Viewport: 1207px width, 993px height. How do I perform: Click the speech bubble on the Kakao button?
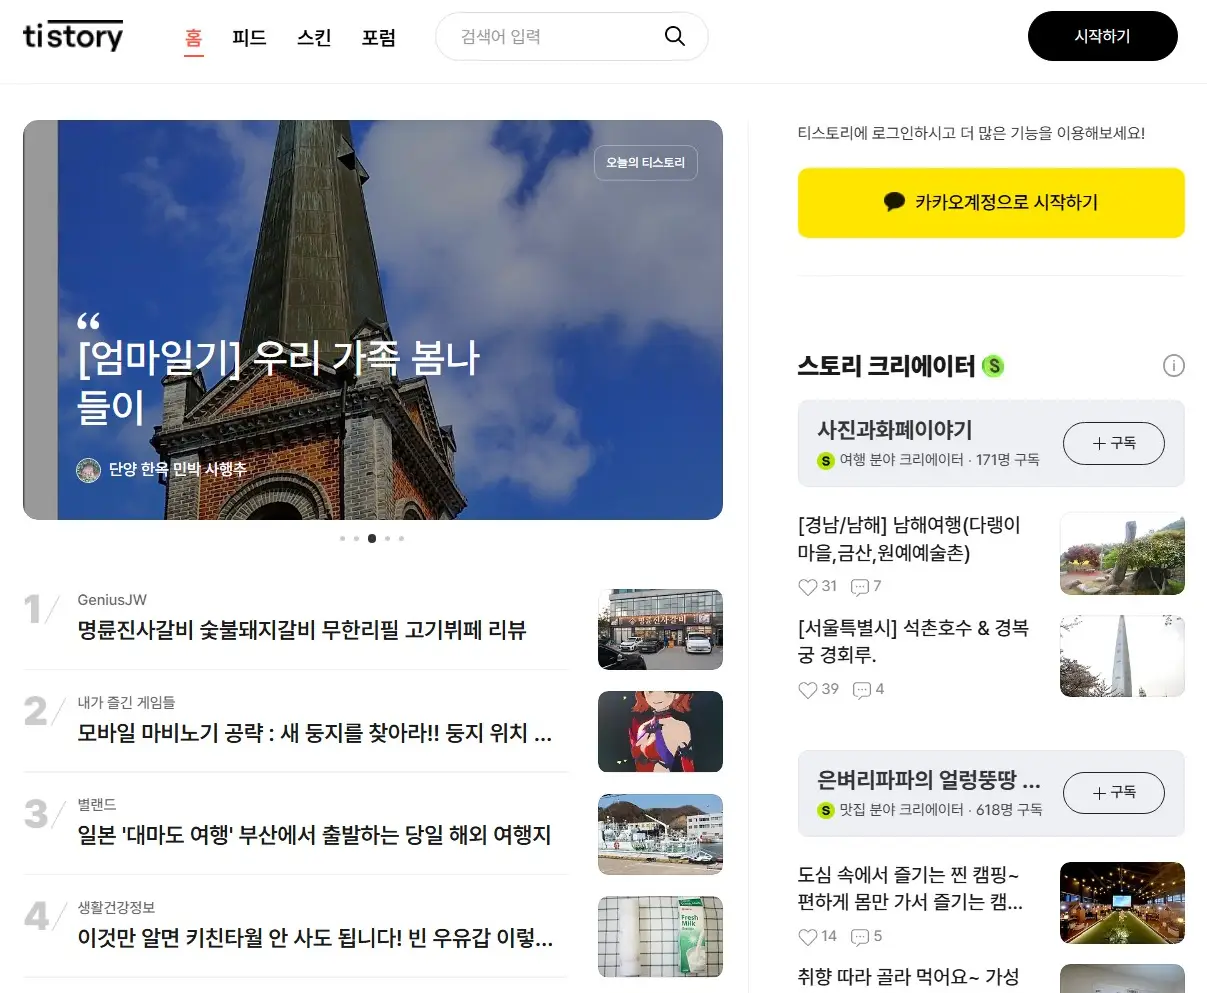click(x=893, y=202)
